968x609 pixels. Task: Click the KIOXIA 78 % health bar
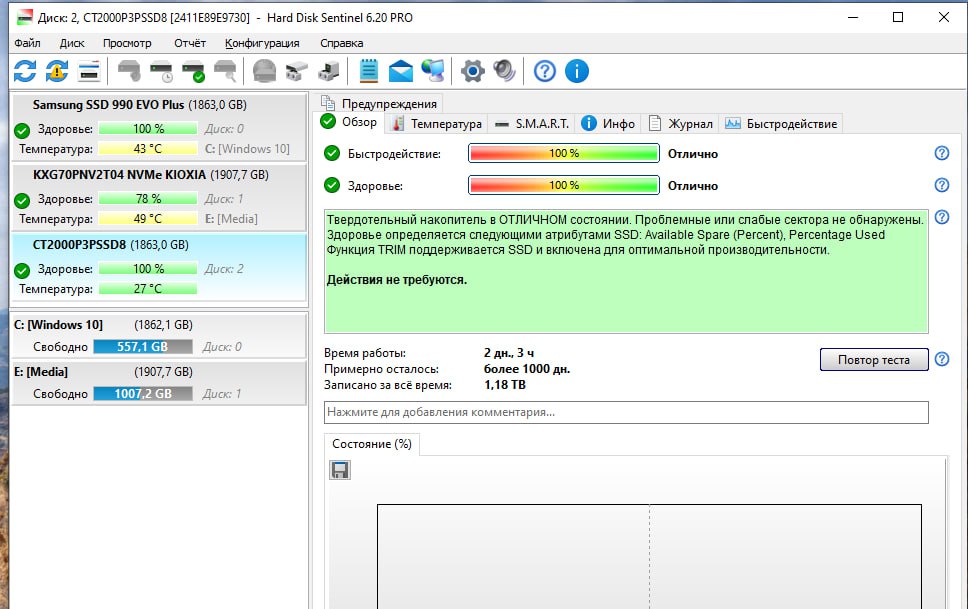pos(148,199)
